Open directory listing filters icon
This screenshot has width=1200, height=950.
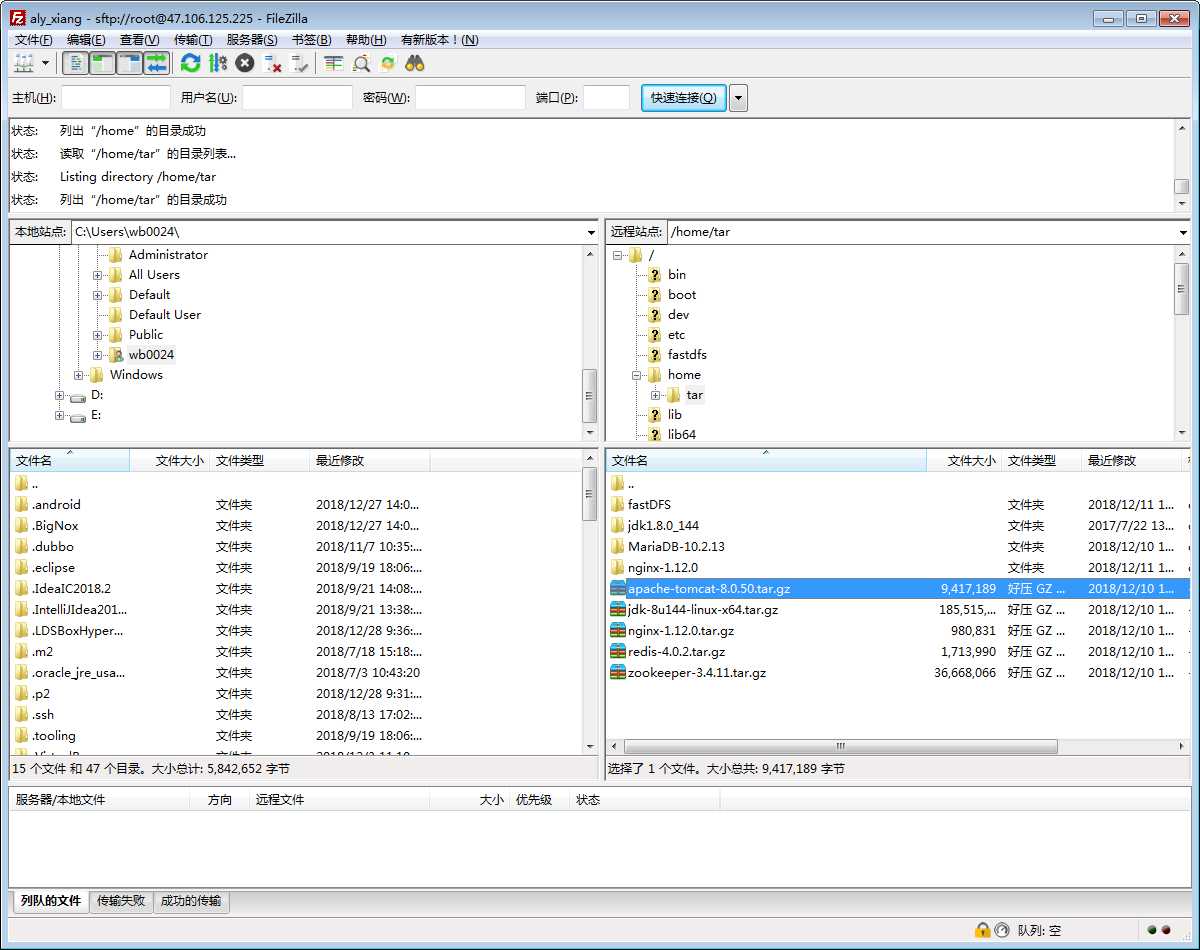(334, 63)
